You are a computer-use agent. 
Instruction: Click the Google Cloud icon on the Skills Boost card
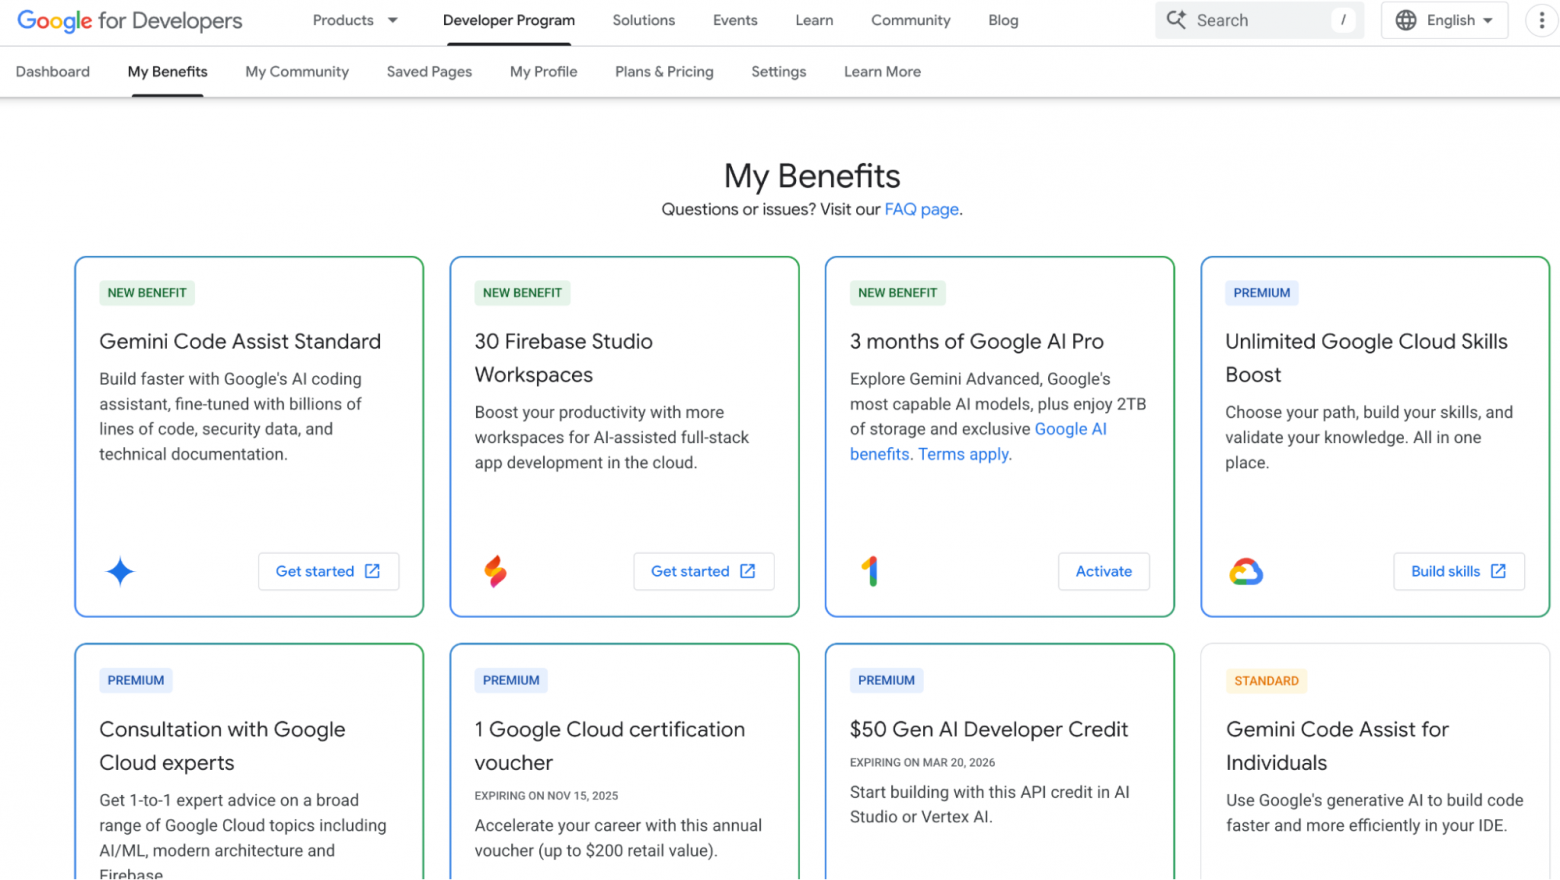coord(1245,572)
